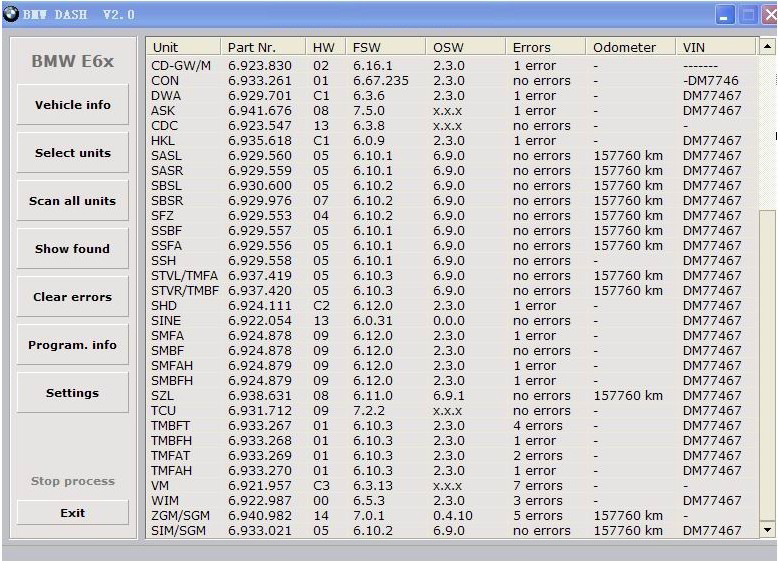The width and height of the screenshot is (778, 561).
Task: Select the SMFA unit row
Action: click(452, 335)
